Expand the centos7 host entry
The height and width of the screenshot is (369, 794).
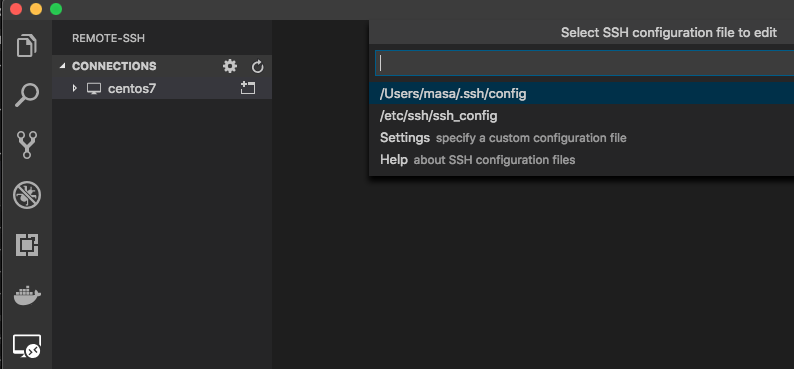75,88
